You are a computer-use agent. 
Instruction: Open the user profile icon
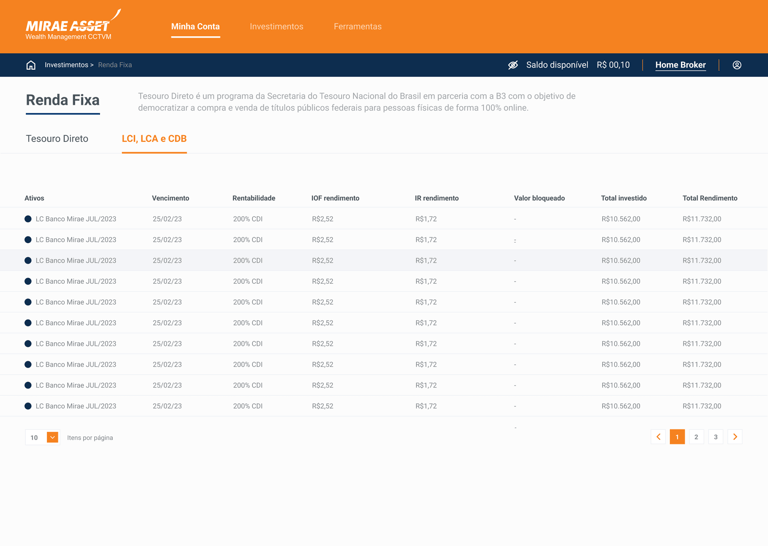(737, 65)
